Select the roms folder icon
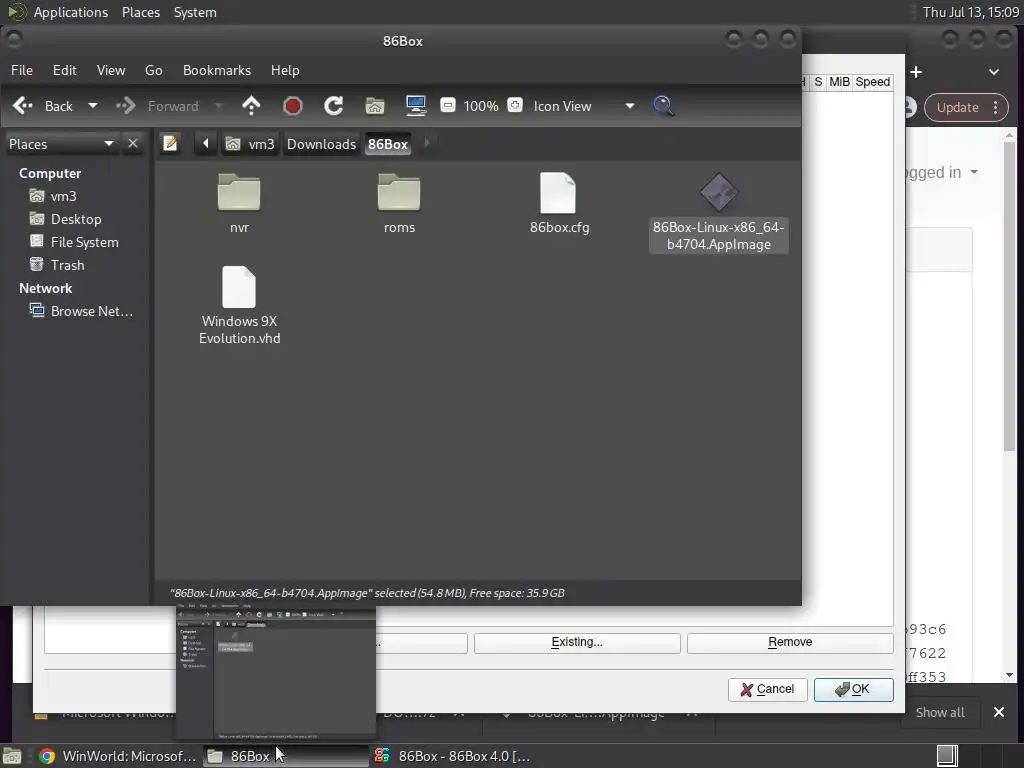 [399, 193]
